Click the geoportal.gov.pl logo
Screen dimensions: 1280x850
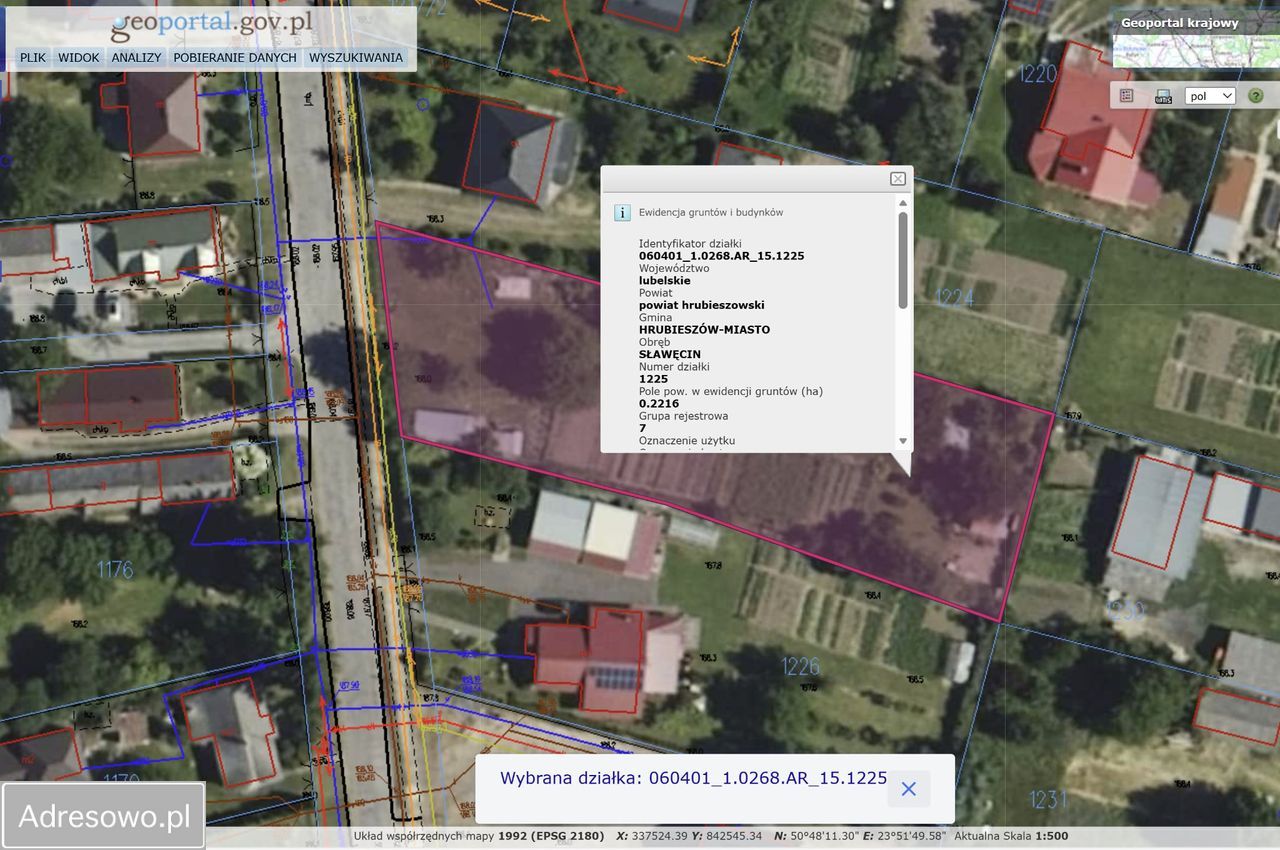coord(213,25)
